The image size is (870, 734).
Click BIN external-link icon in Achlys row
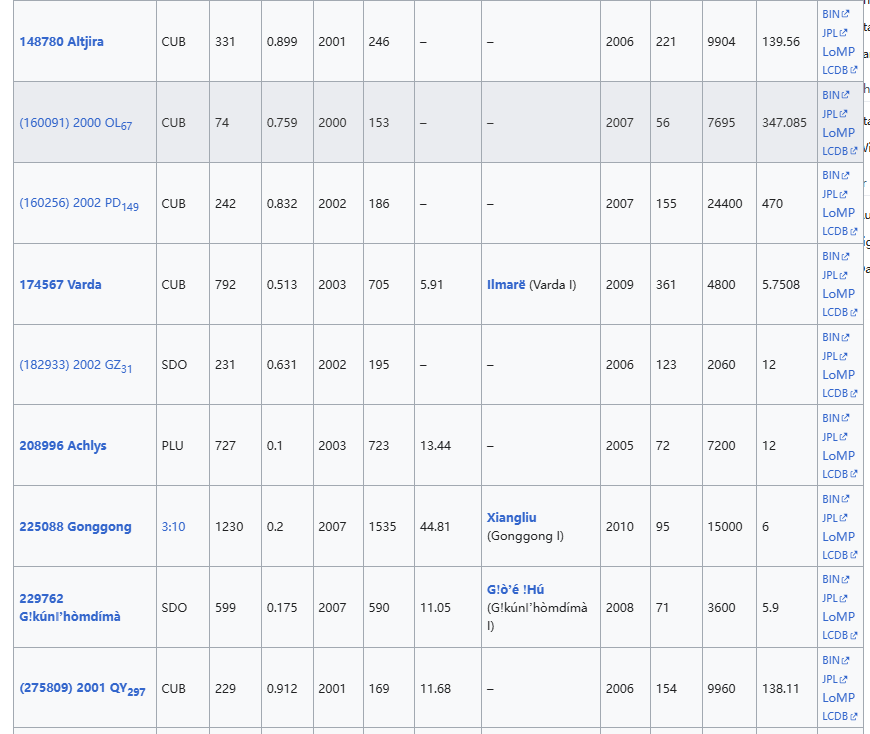pos(844,418)
